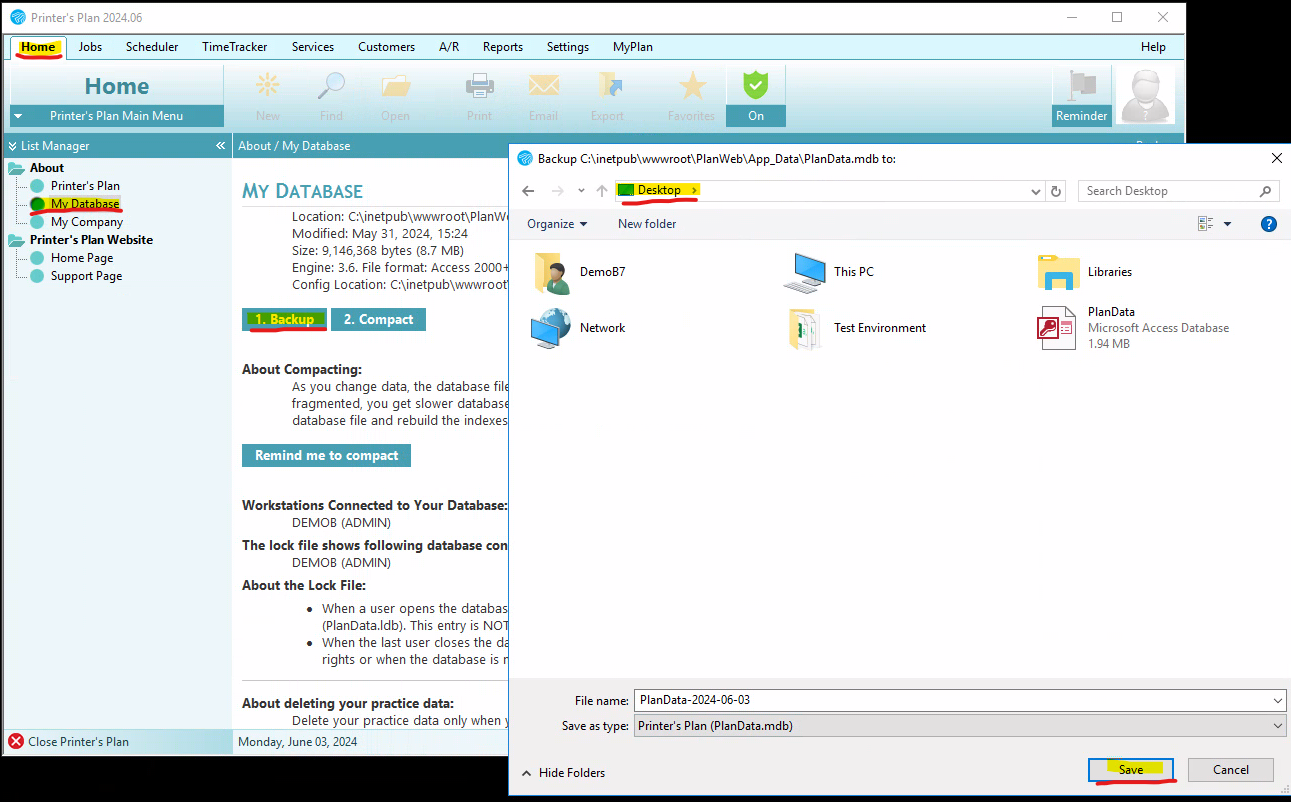Click the Back arrow in Backup dialog
1291x802 pixels.
[x=528, y=191]
